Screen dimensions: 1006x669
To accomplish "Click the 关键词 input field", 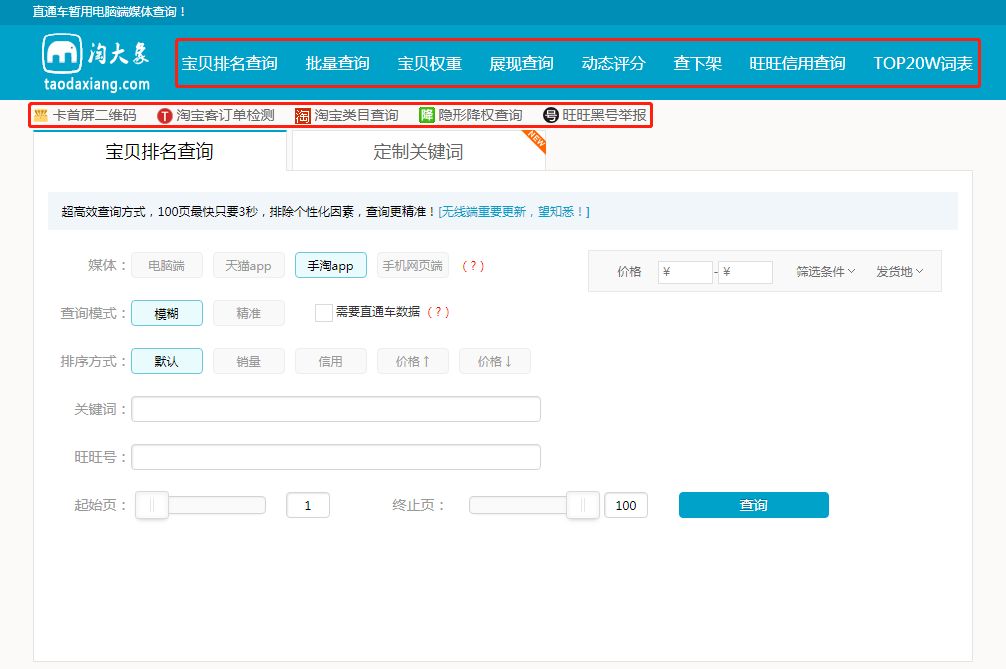I will pos(335,409).
